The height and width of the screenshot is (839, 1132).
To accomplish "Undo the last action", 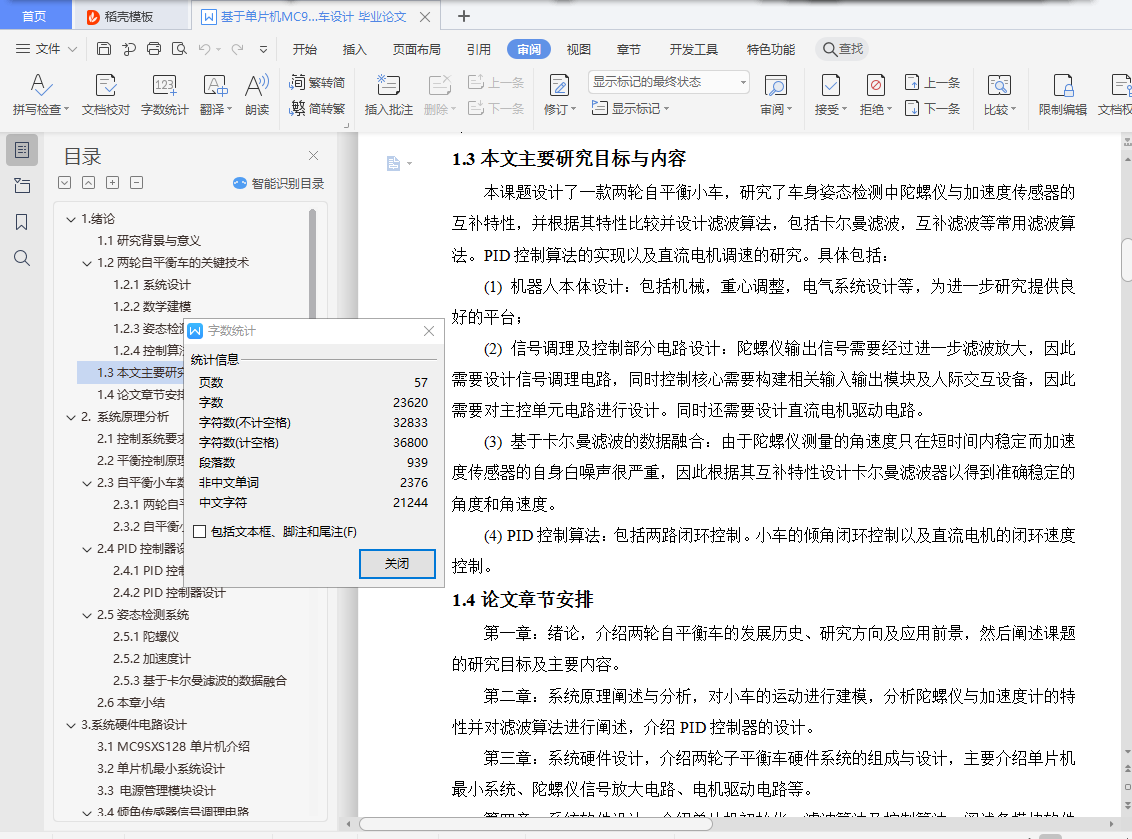I will (x=205, y=49).
